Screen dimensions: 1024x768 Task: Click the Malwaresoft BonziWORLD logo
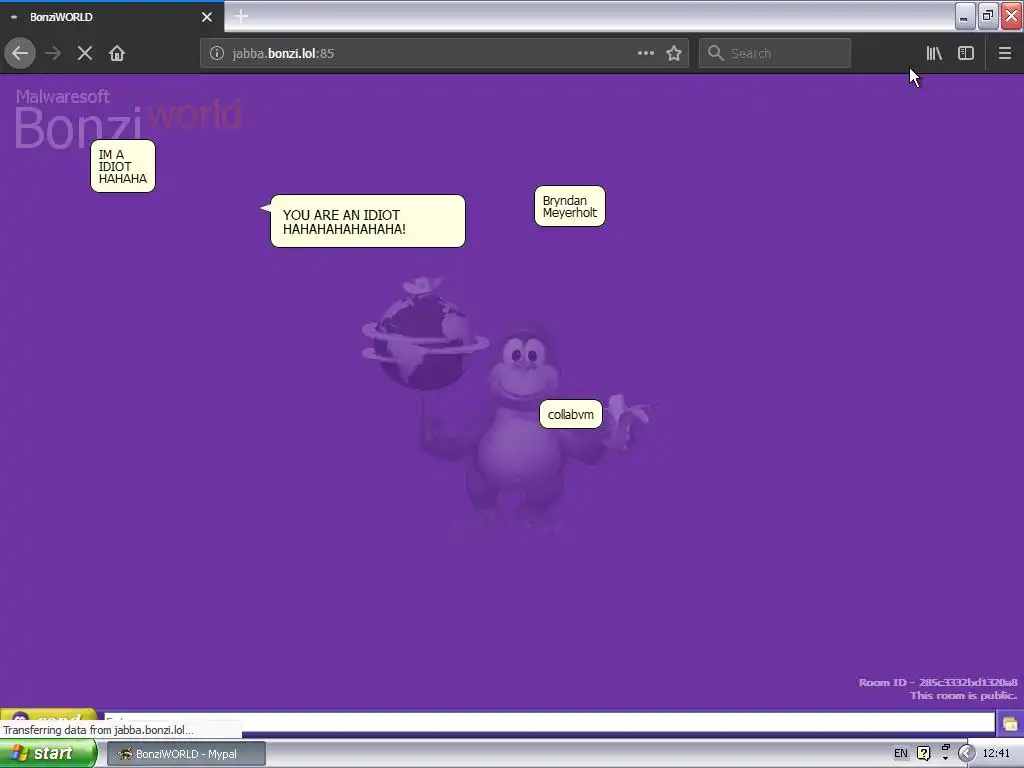click(x=128, y=119)
